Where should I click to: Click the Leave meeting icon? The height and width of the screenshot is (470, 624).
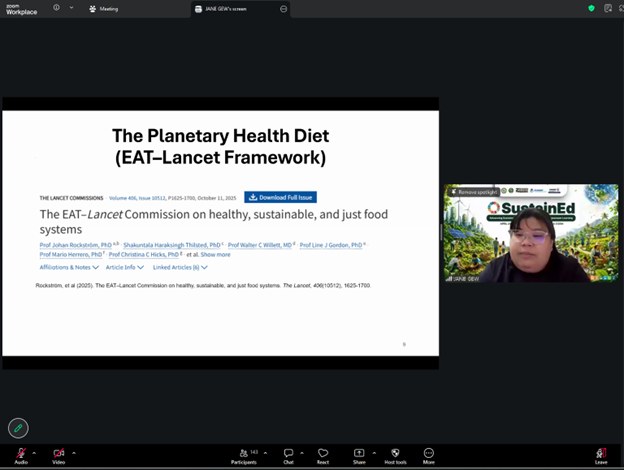601,453
